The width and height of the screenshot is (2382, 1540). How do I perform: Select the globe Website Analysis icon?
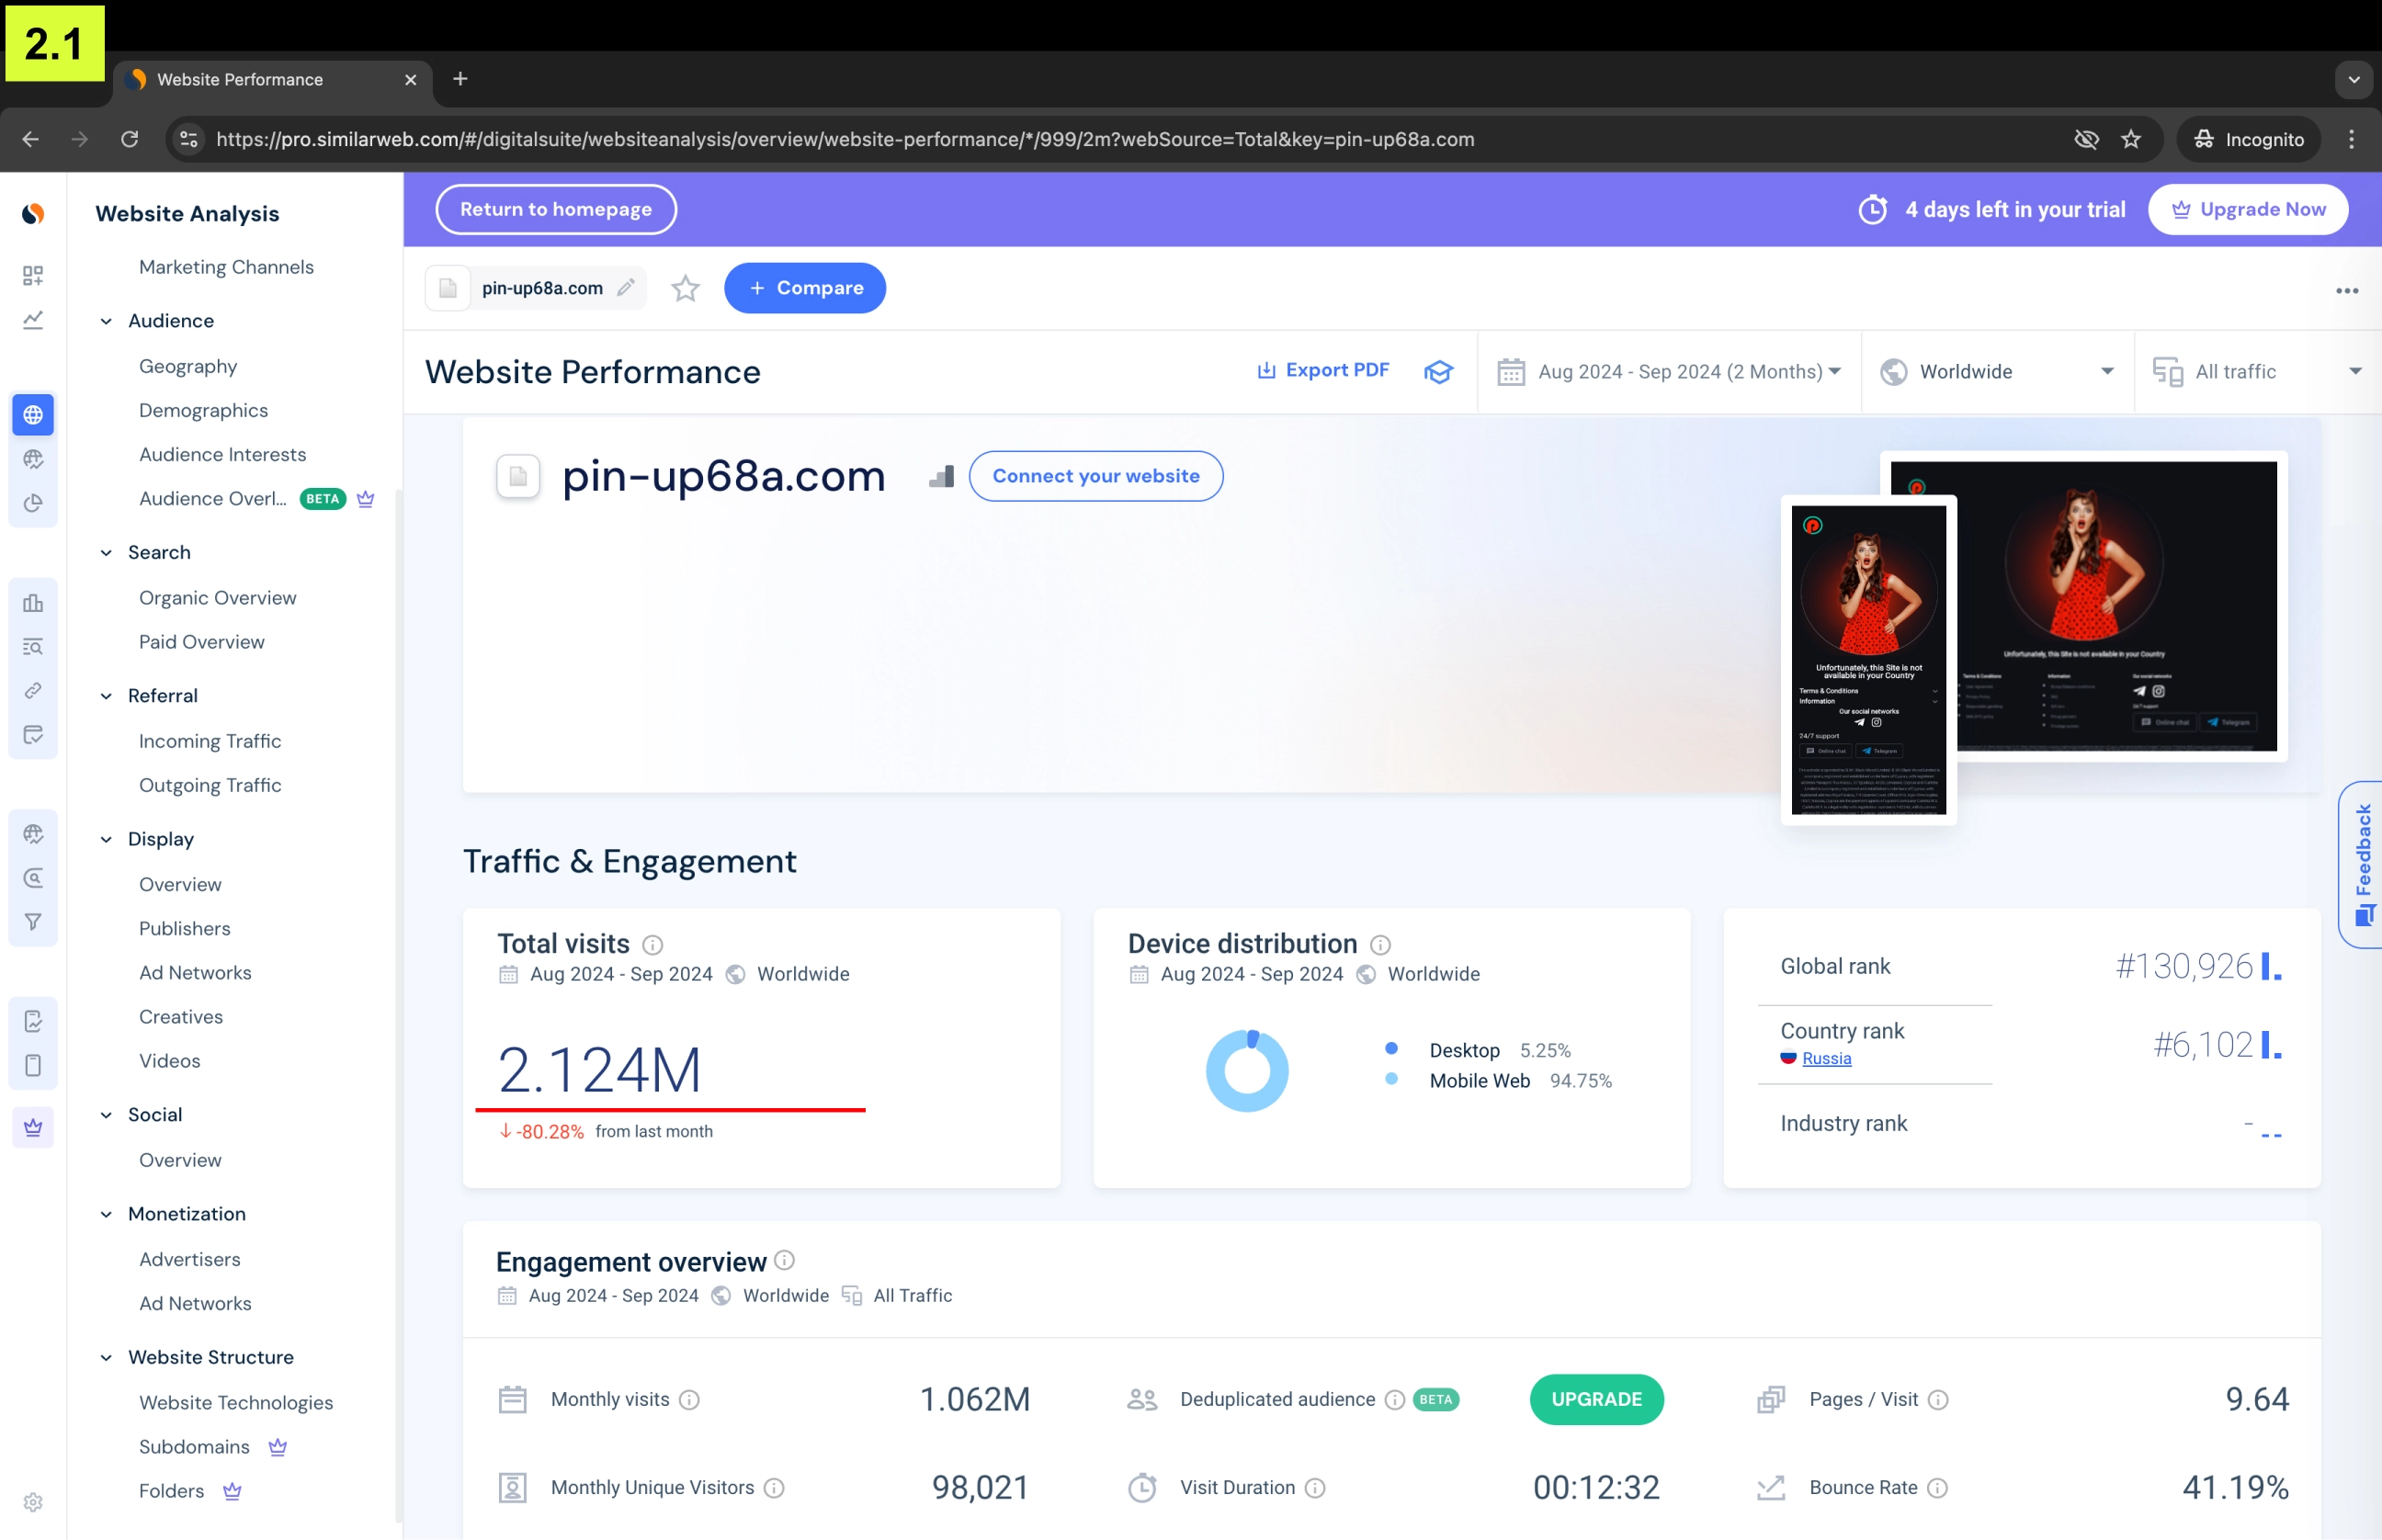(33, 414)
